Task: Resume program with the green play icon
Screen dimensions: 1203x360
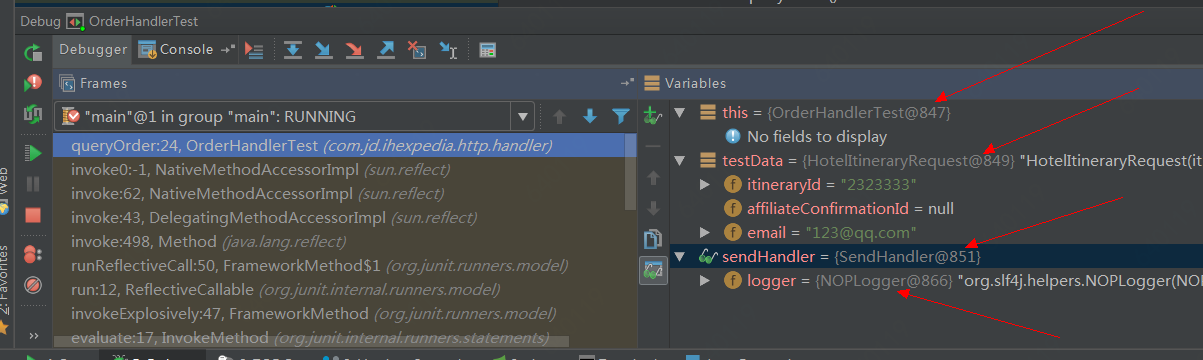Action: [33, 152]
